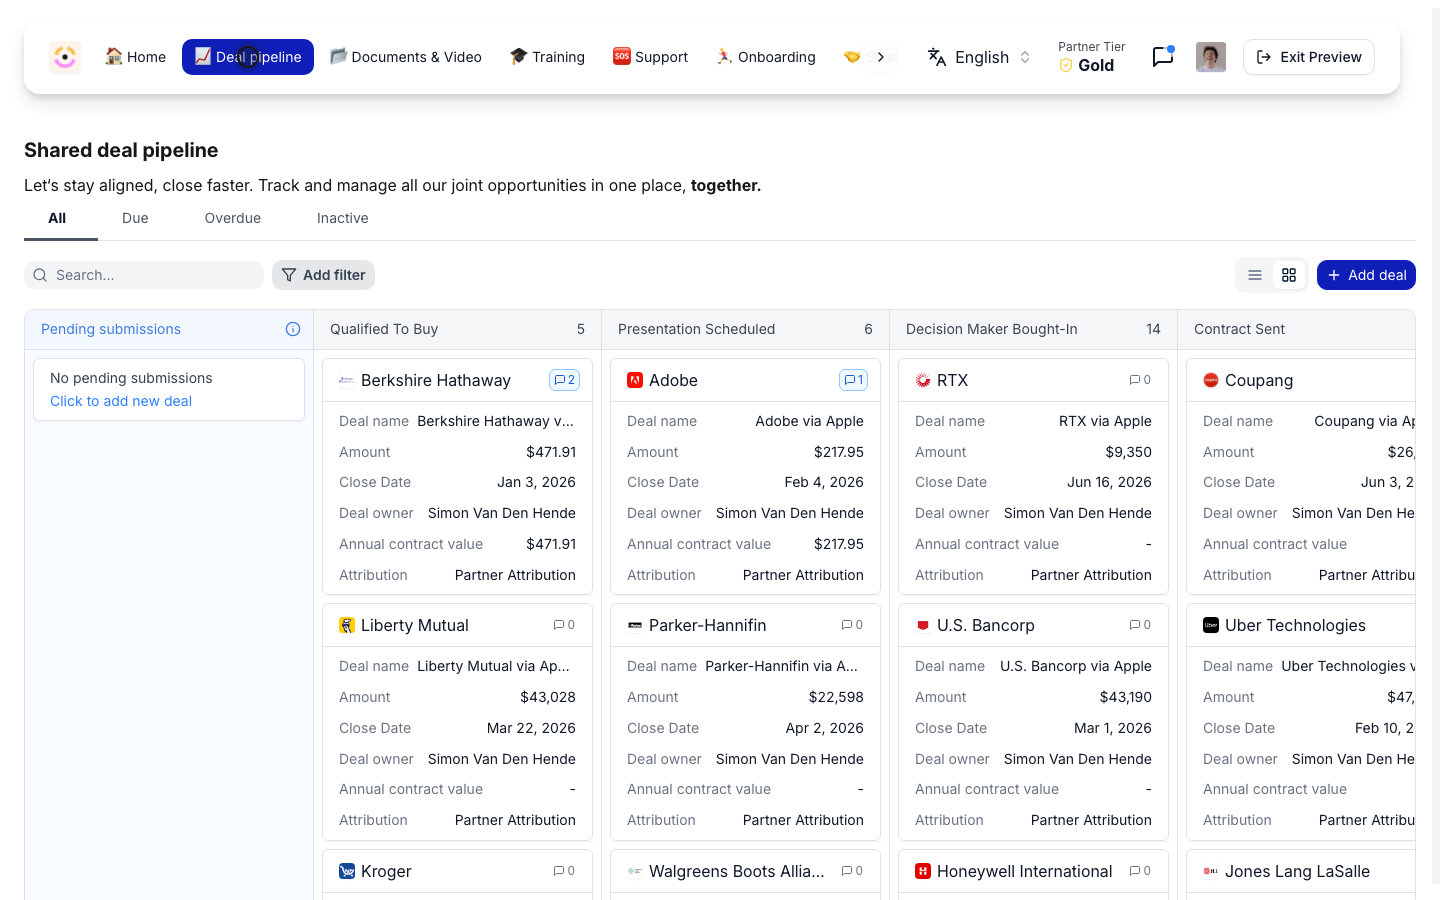The height and width of the screenshot is (900, 1440).
Task: Open Honeywell International comments counter
Action: [1140, 871]
